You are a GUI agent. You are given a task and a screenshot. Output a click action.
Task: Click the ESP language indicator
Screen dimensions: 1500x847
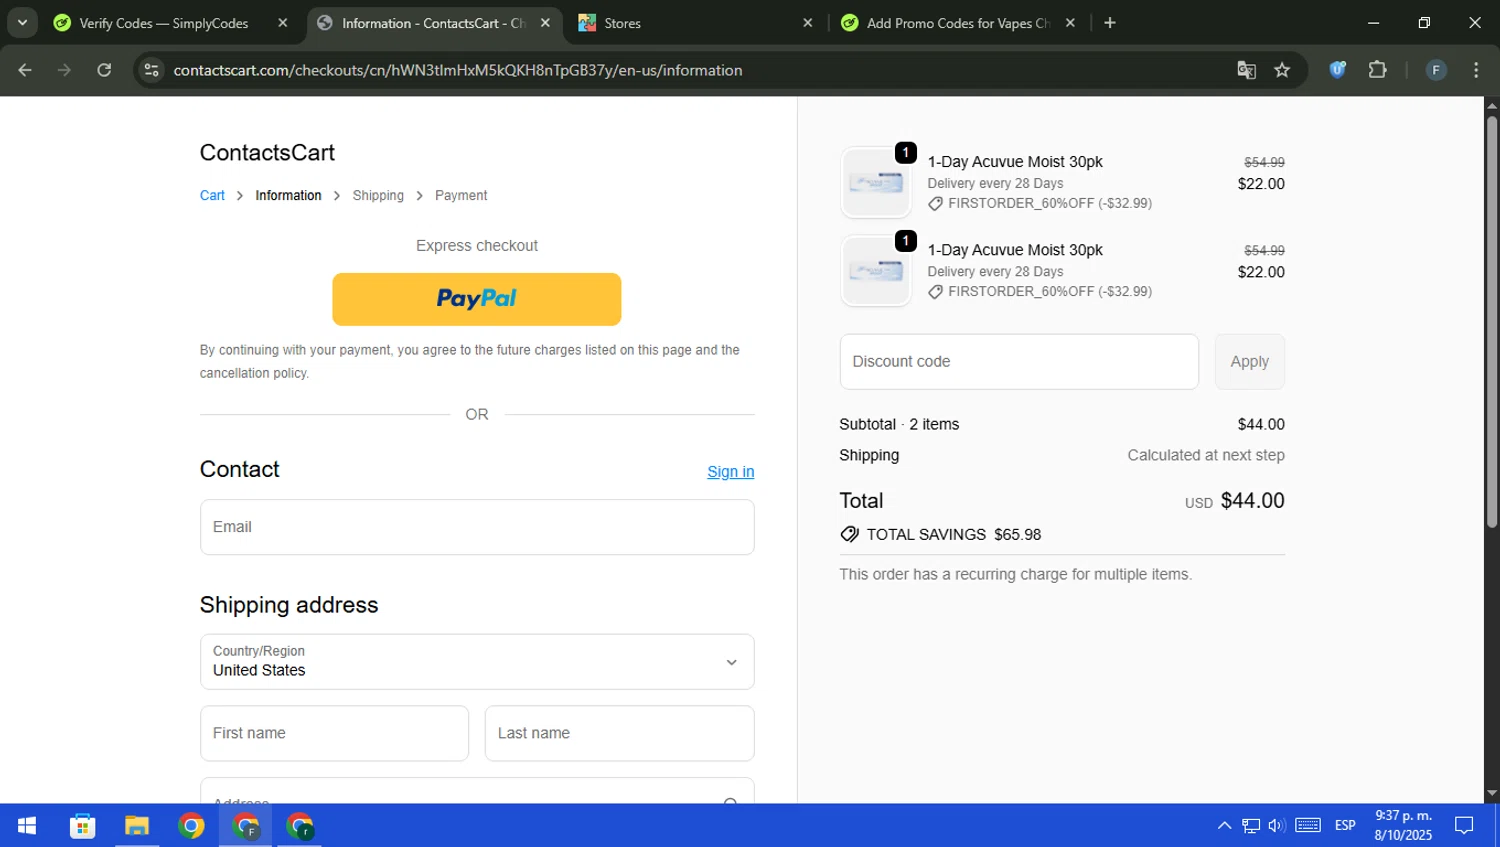[1345, 826]
